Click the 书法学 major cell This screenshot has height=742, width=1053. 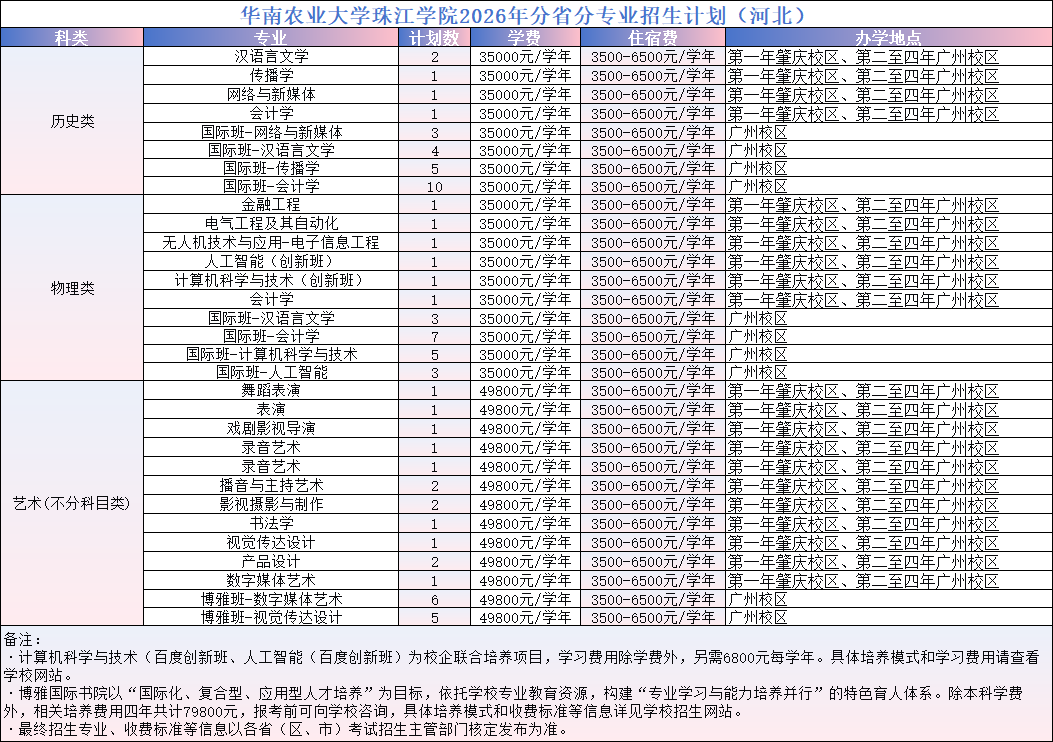(x=271, y=522)
